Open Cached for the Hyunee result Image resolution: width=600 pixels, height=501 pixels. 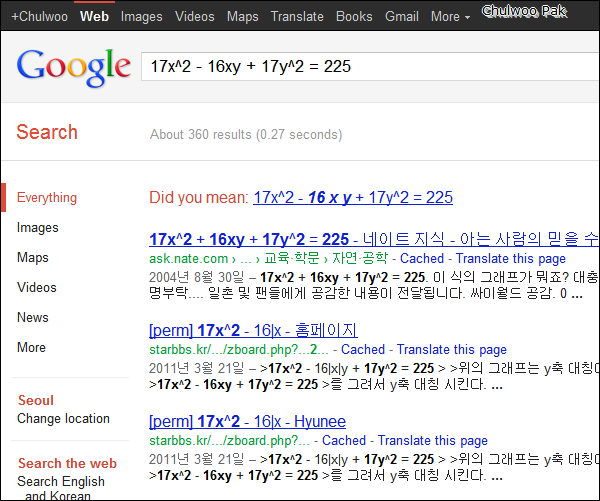[344, 441]
